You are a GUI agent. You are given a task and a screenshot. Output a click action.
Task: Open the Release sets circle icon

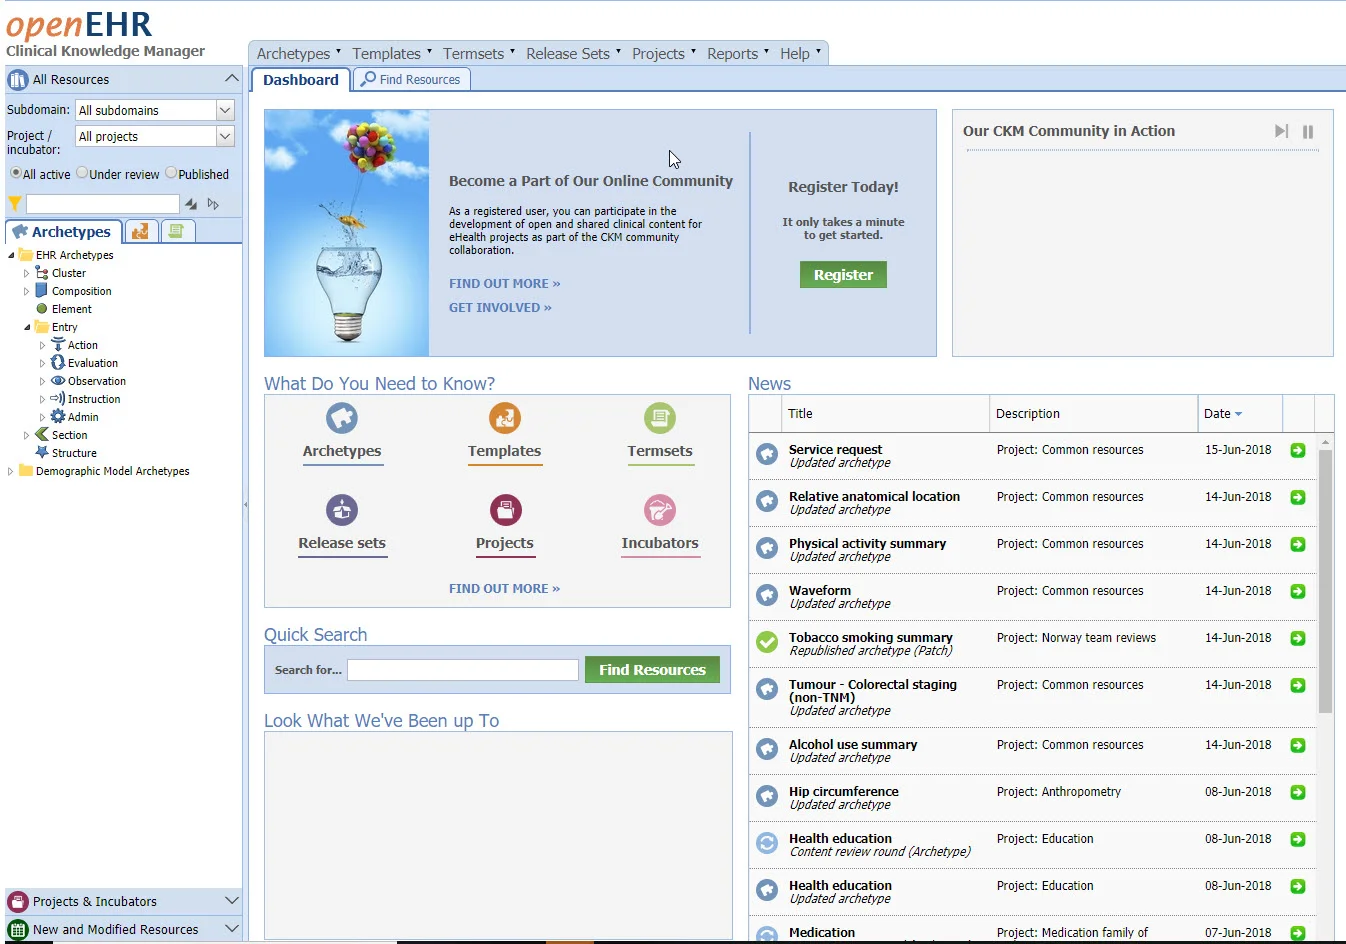(x=342, y=510)
